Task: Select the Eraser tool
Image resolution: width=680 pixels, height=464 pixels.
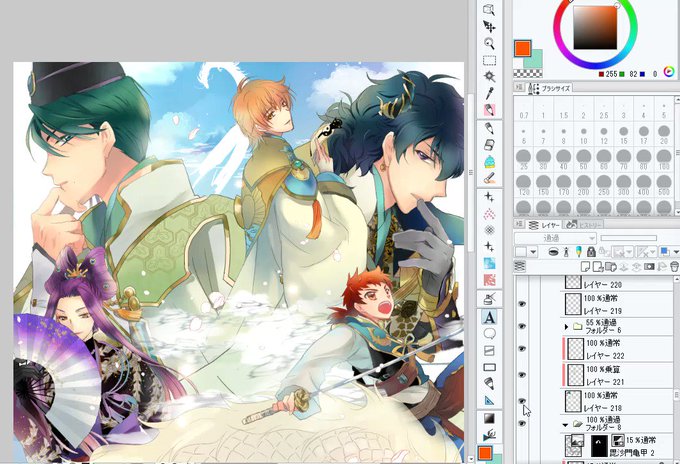Action: pyautogui.click(x=489, y=145)
